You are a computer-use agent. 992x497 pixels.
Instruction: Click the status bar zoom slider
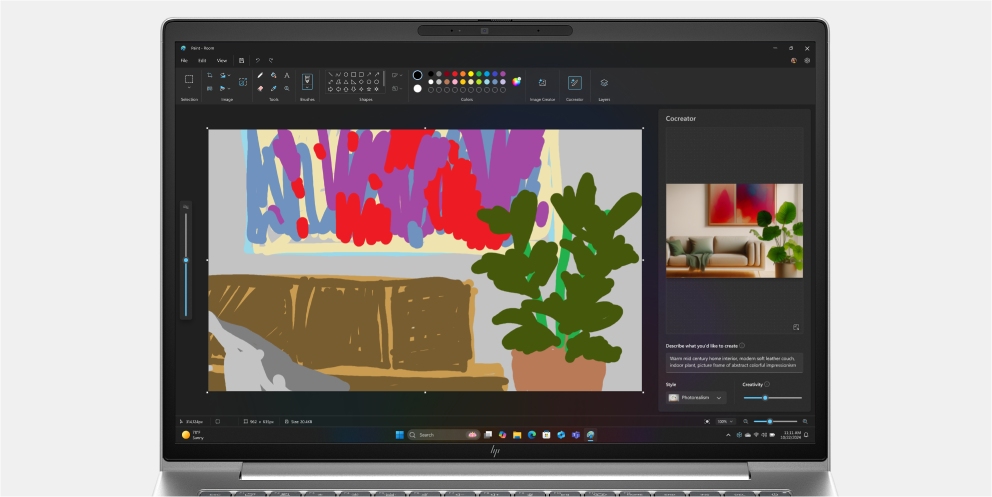pos(775,421)
